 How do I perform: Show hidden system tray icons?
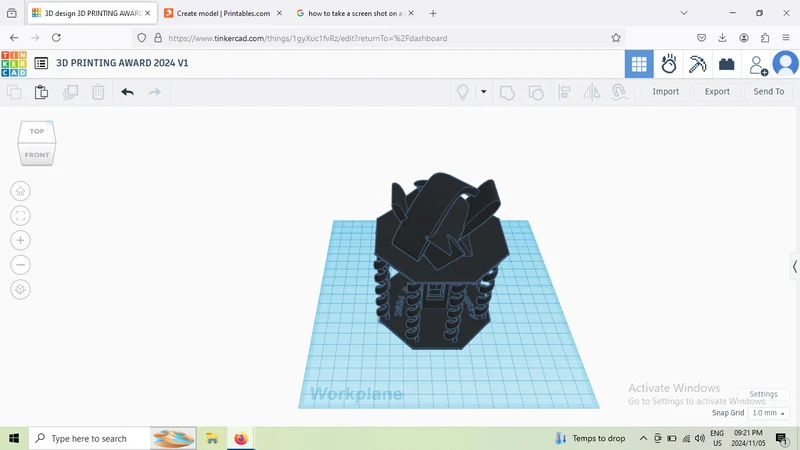click(x=643, y=438)
